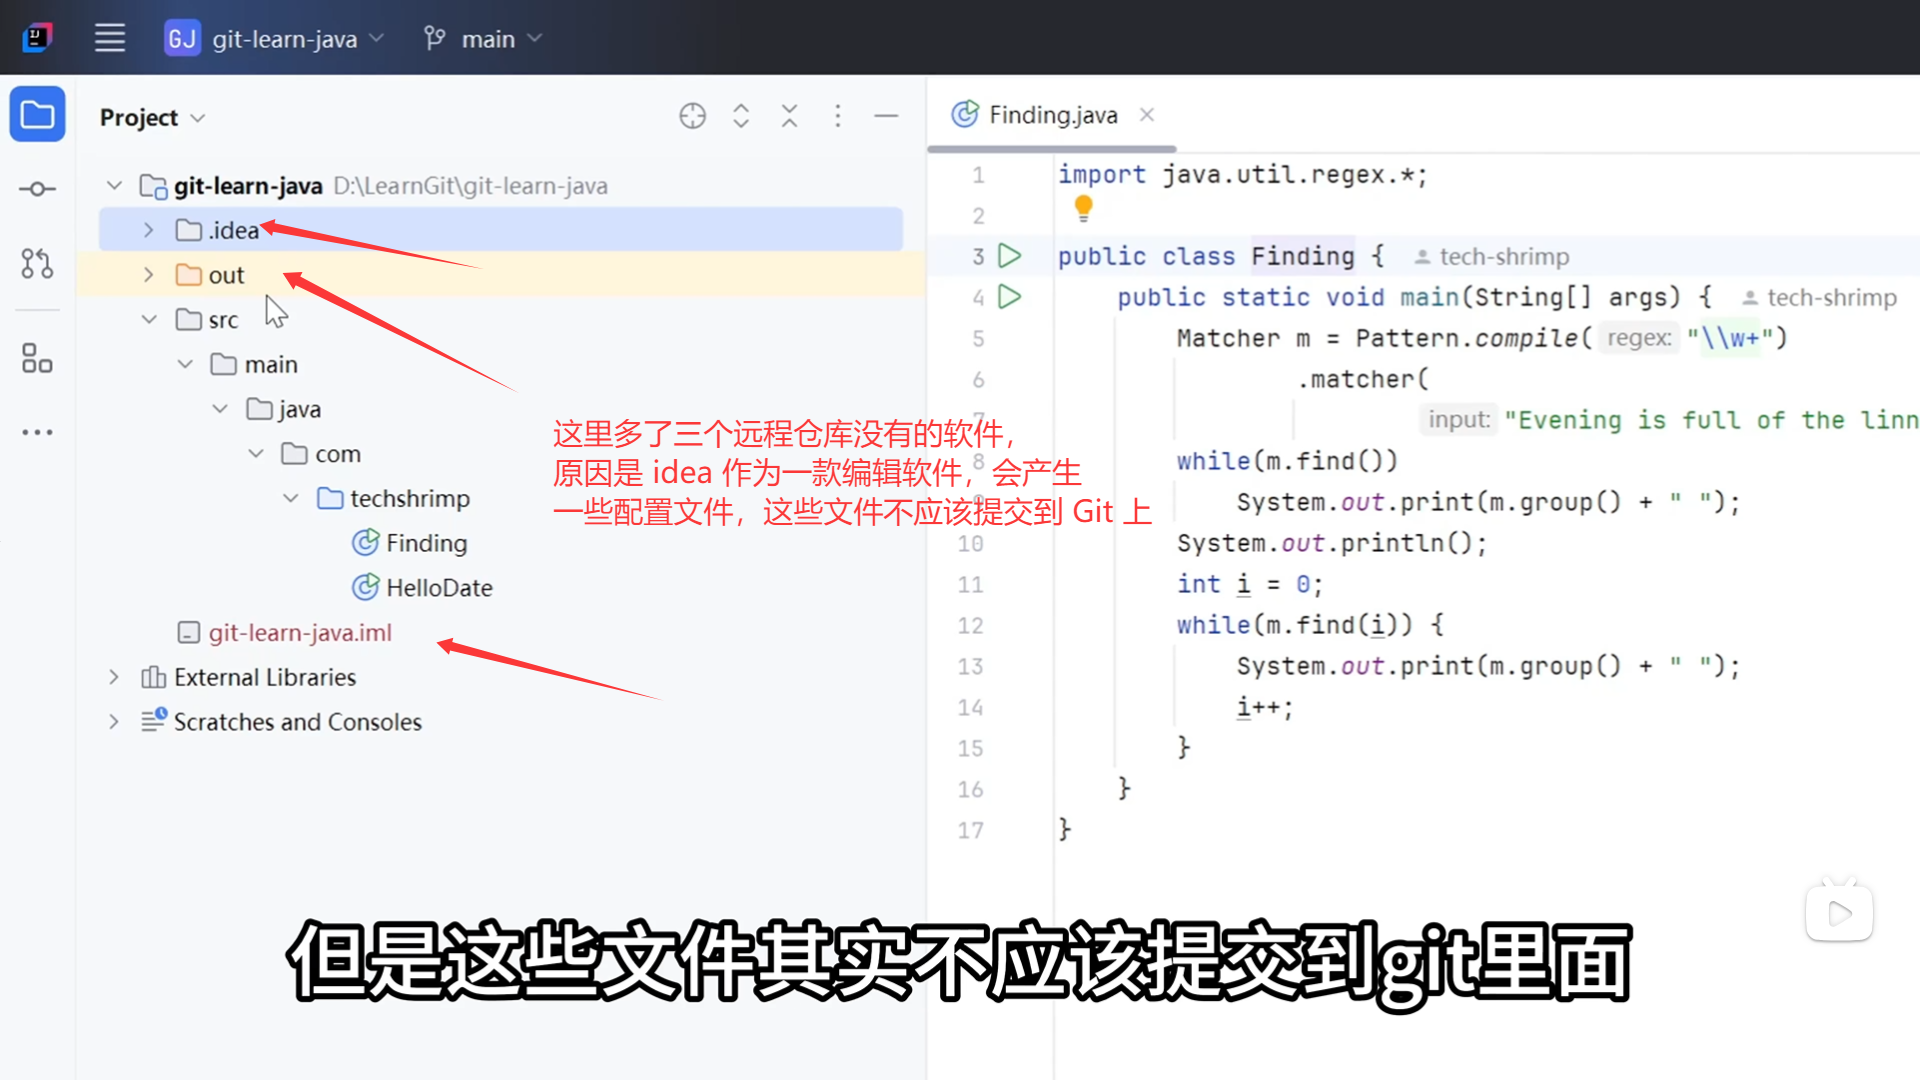The width and height of the screenshot is (1920, 1080).
Task: Click Collapse All icon in Project panel
Action: (789, 116)
